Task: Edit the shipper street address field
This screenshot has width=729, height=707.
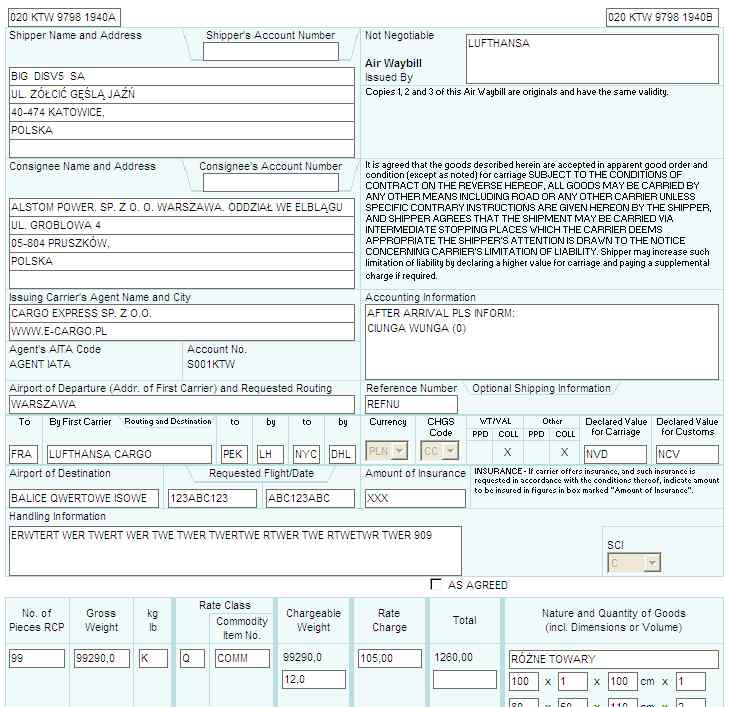Action: (182, 94)
